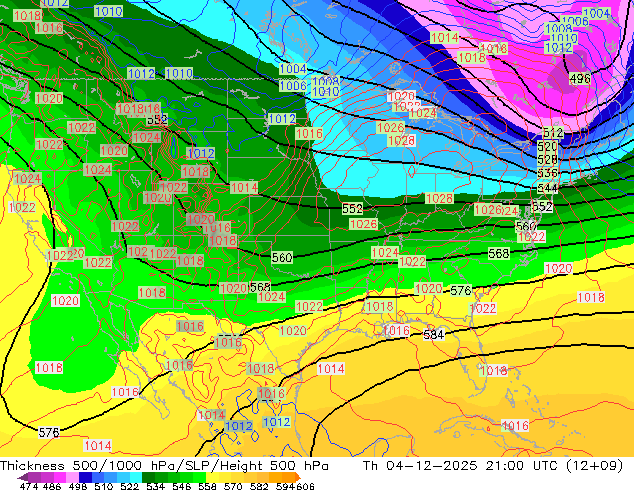Select the dark blue legend color swatch
This screenshot has height=490, width=634.
coord(85,477)
